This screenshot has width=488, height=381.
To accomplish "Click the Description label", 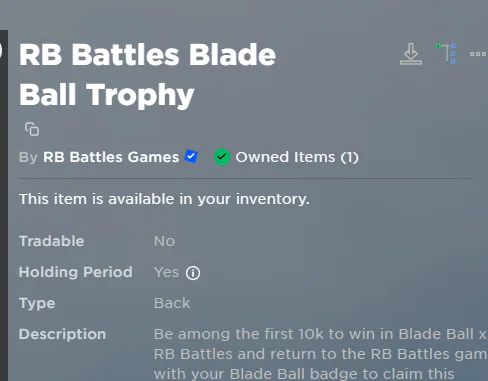I will pos(62,334).
